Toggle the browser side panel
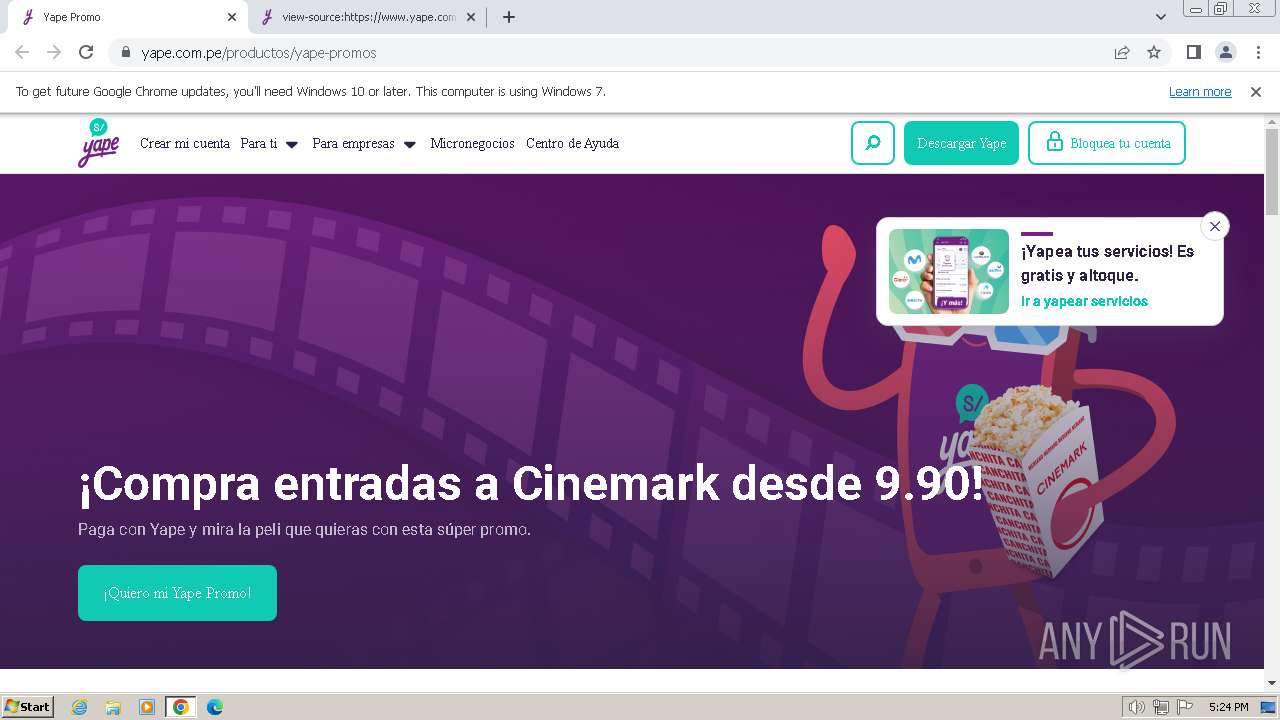The height and width of the screenshot is (720, 1280). (1193, 52)
